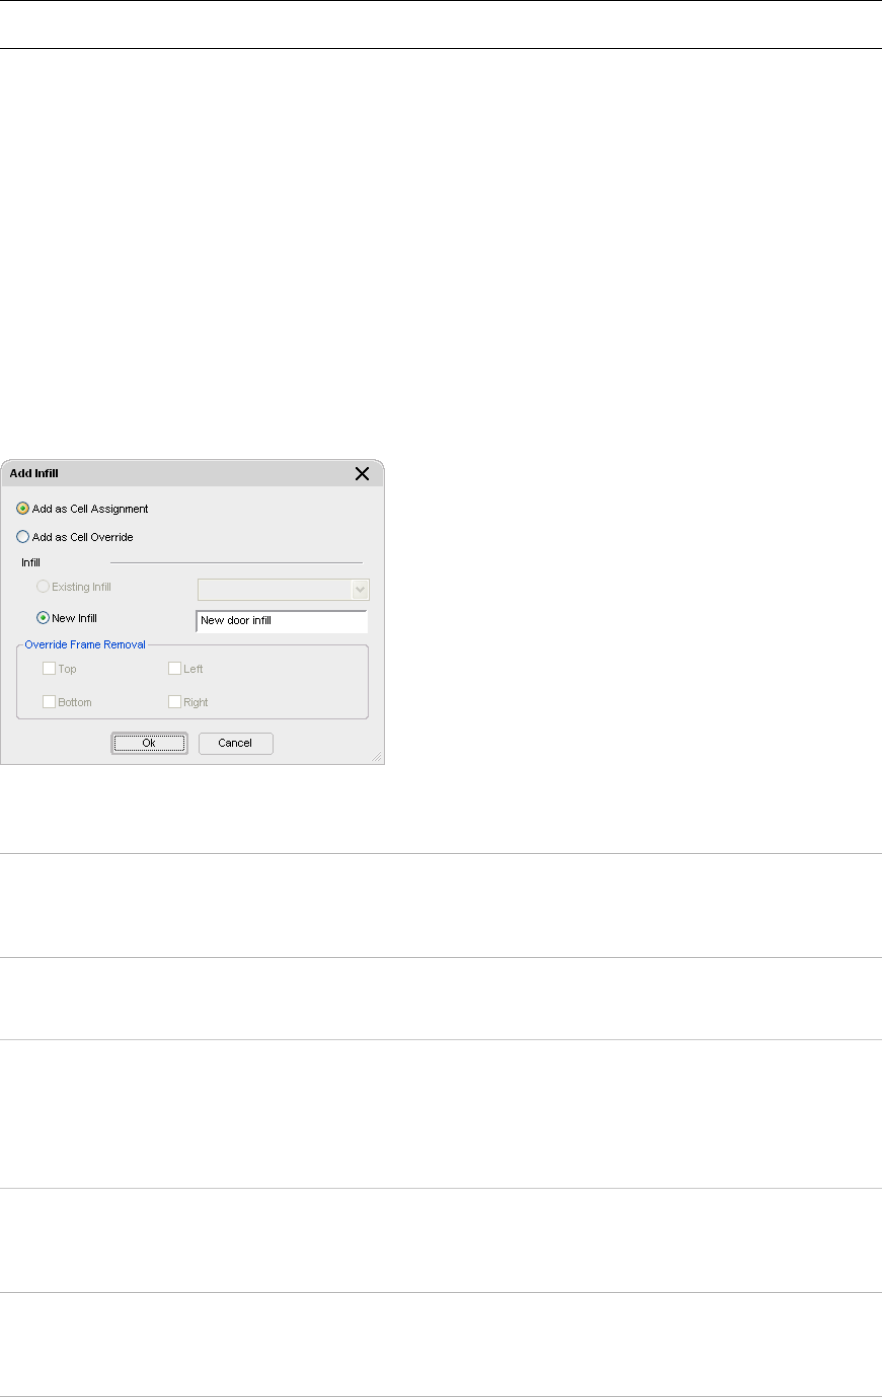Click the Add Infill dialog title
Image resolution: width=882 pixels, height=1397 pixels.
(x=34, y=474)
